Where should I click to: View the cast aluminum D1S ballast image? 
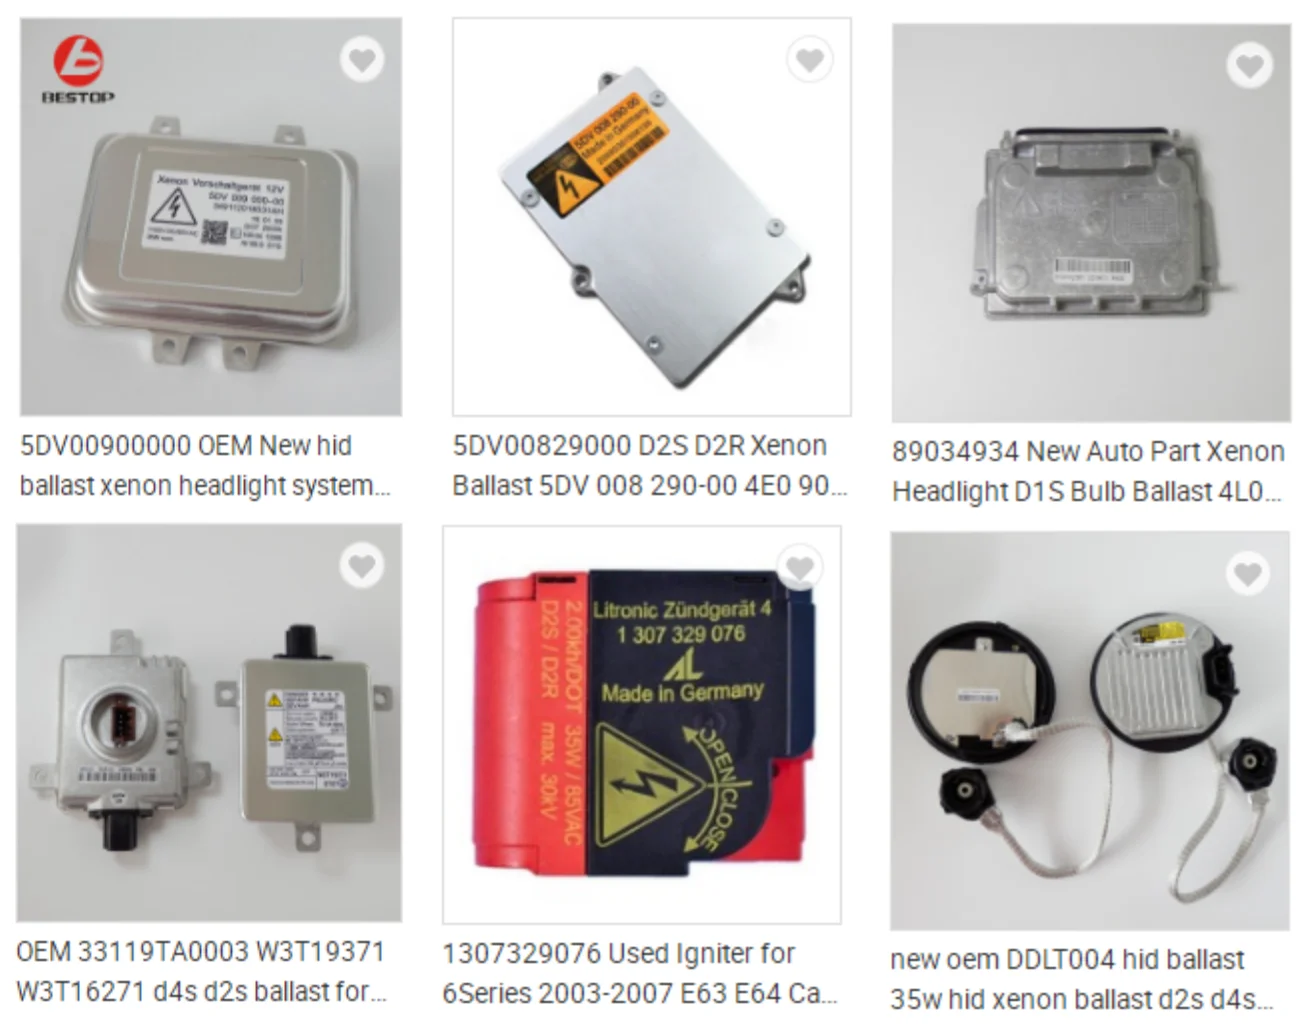[x=1091, y=223]
